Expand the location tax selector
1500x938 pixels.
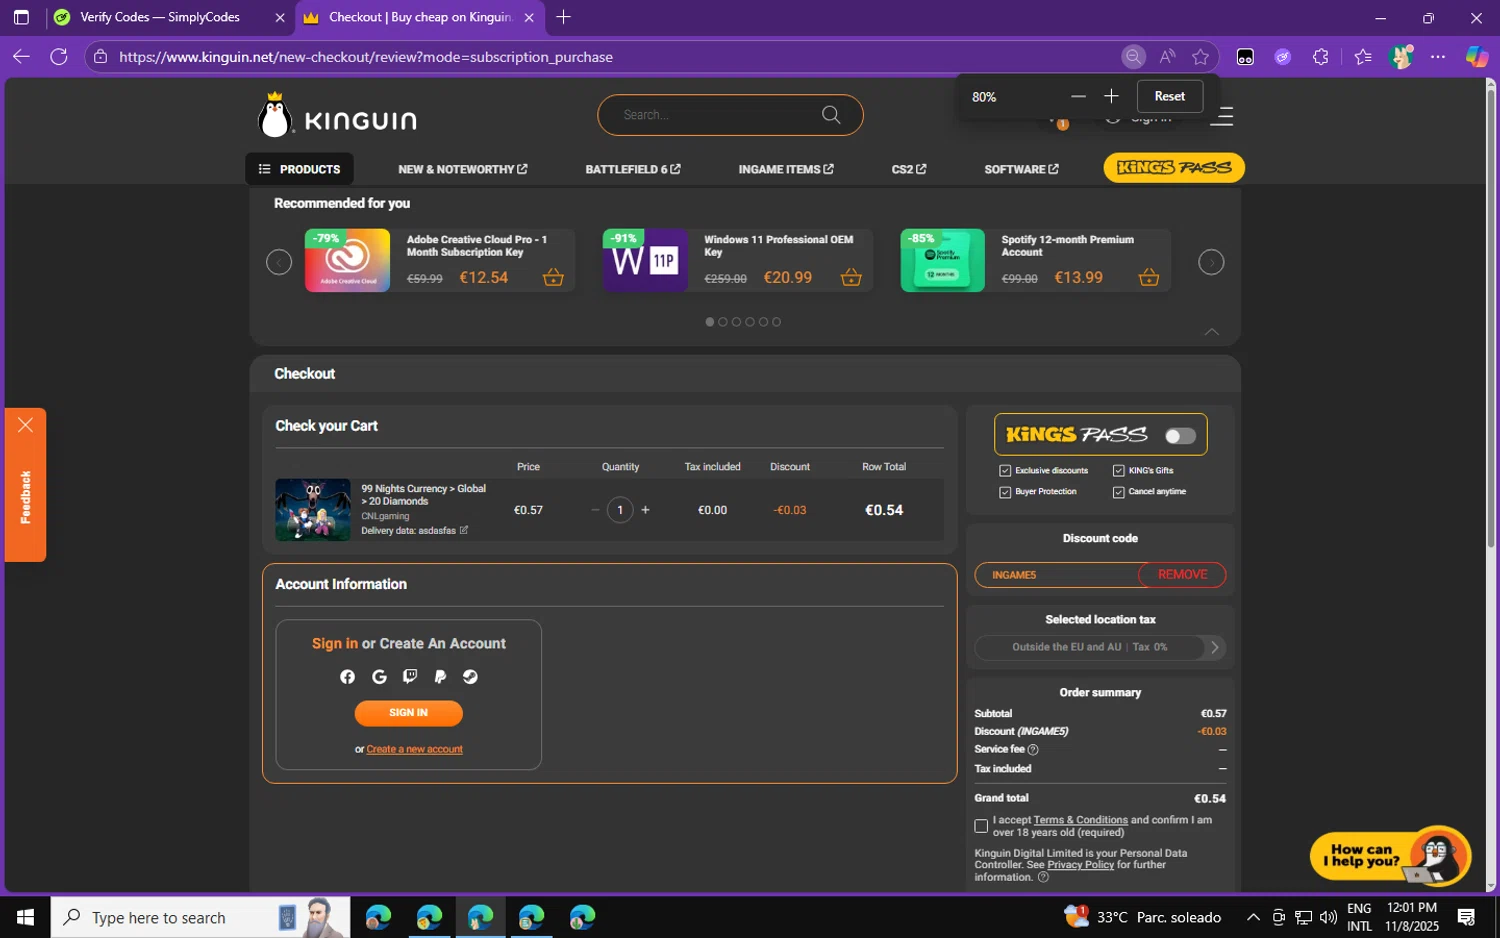pyautogui.click(x=1215, y=647)
